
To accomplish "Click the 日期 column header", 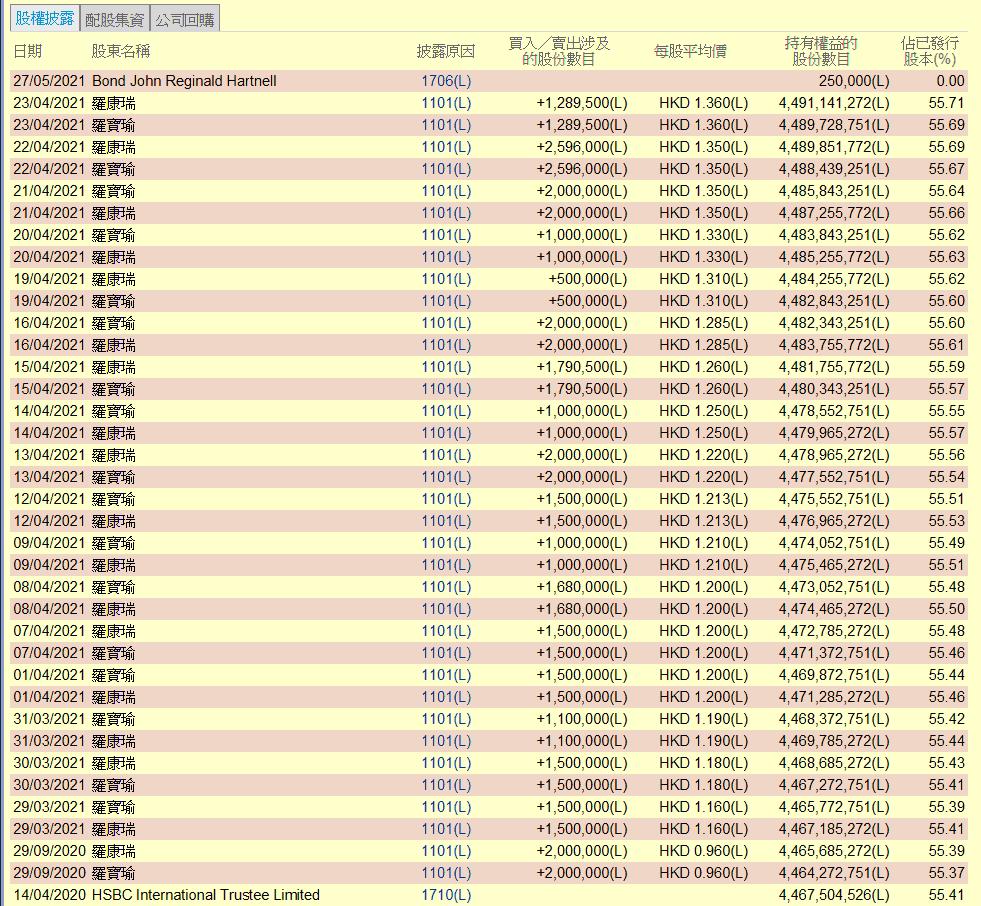I will point(28,51).
